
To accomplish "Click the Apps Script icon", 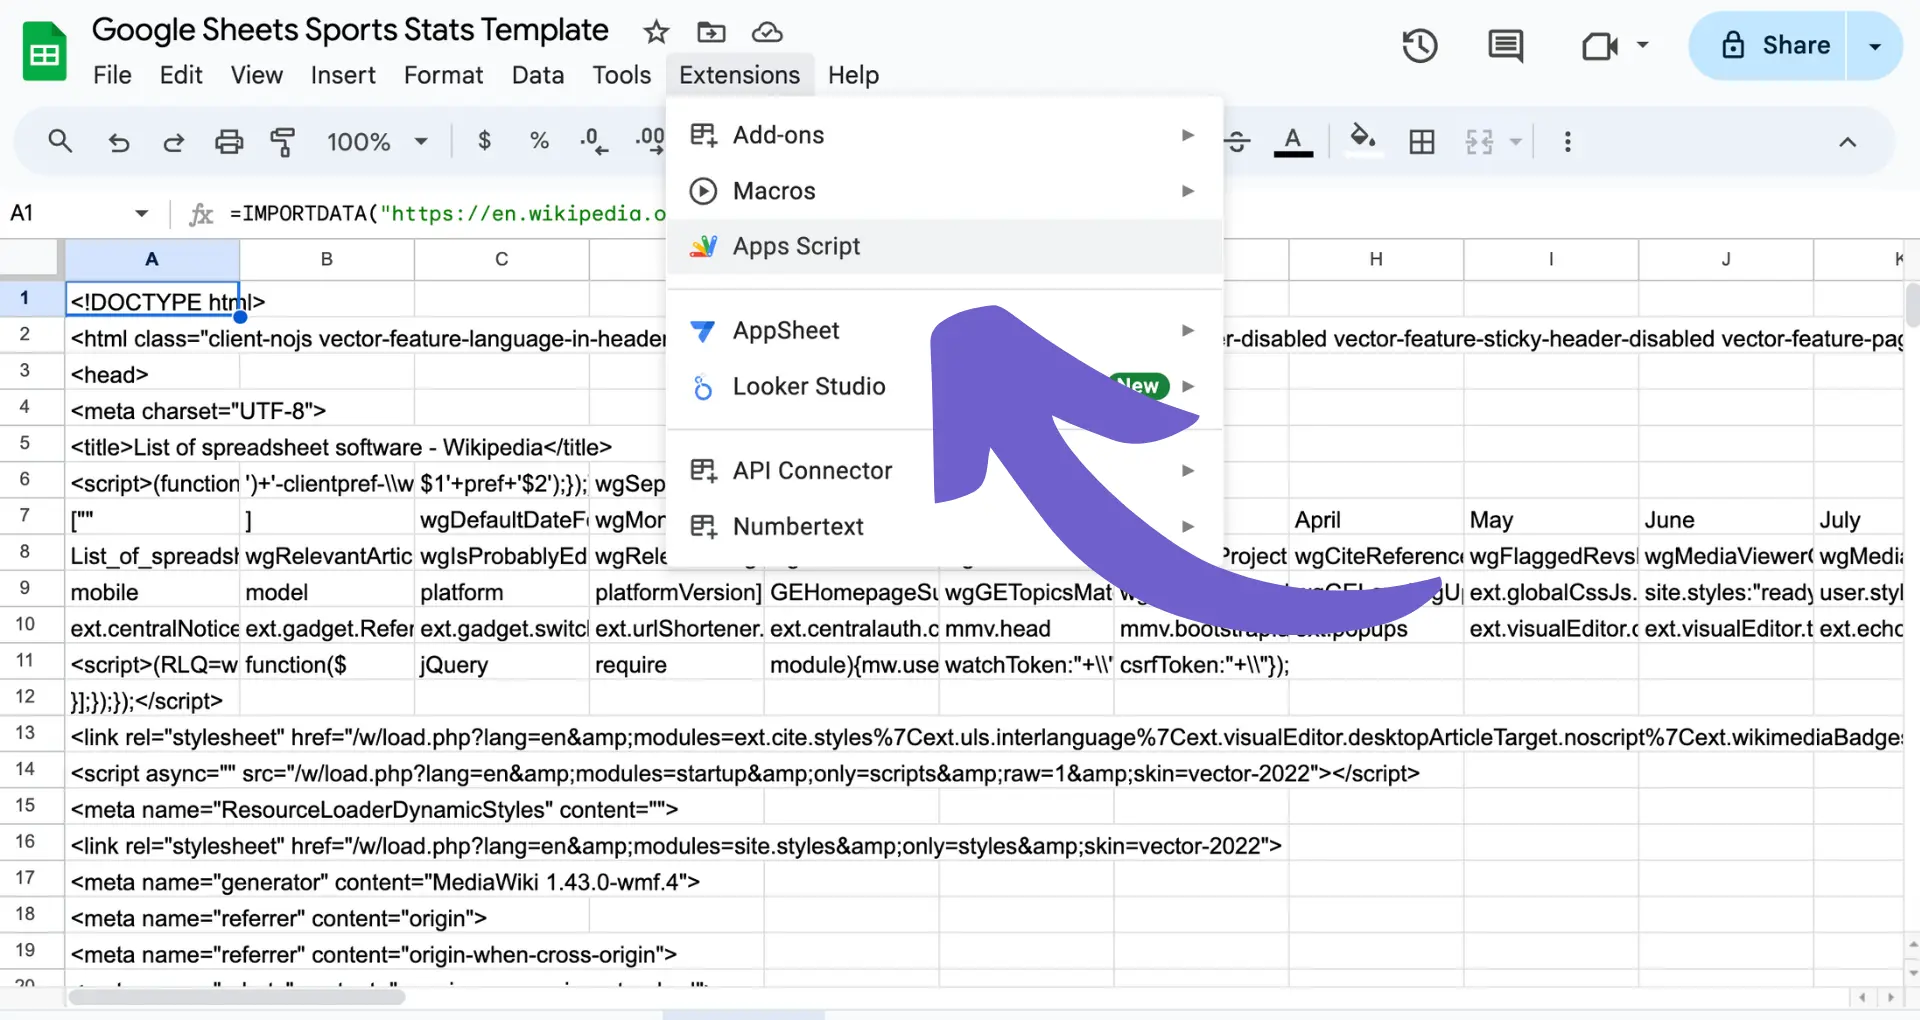I will pyautogui.click(x=704, y=246).
